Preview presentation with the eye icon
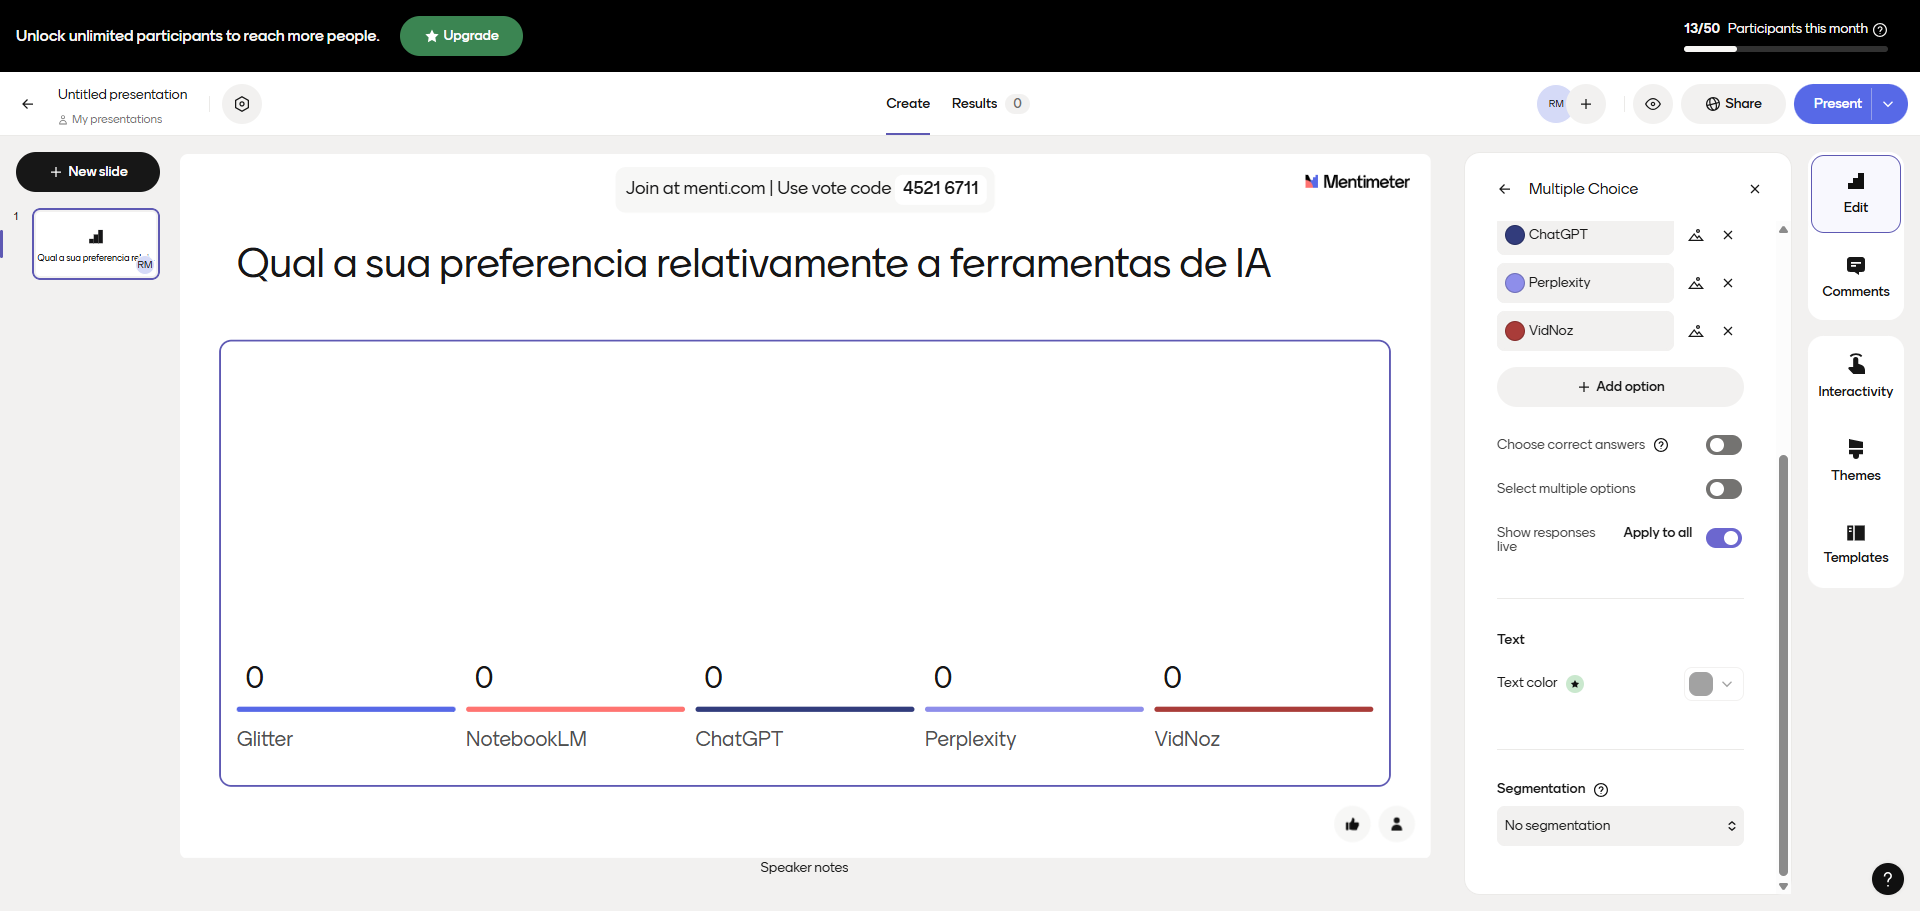 click(1653, 104)
